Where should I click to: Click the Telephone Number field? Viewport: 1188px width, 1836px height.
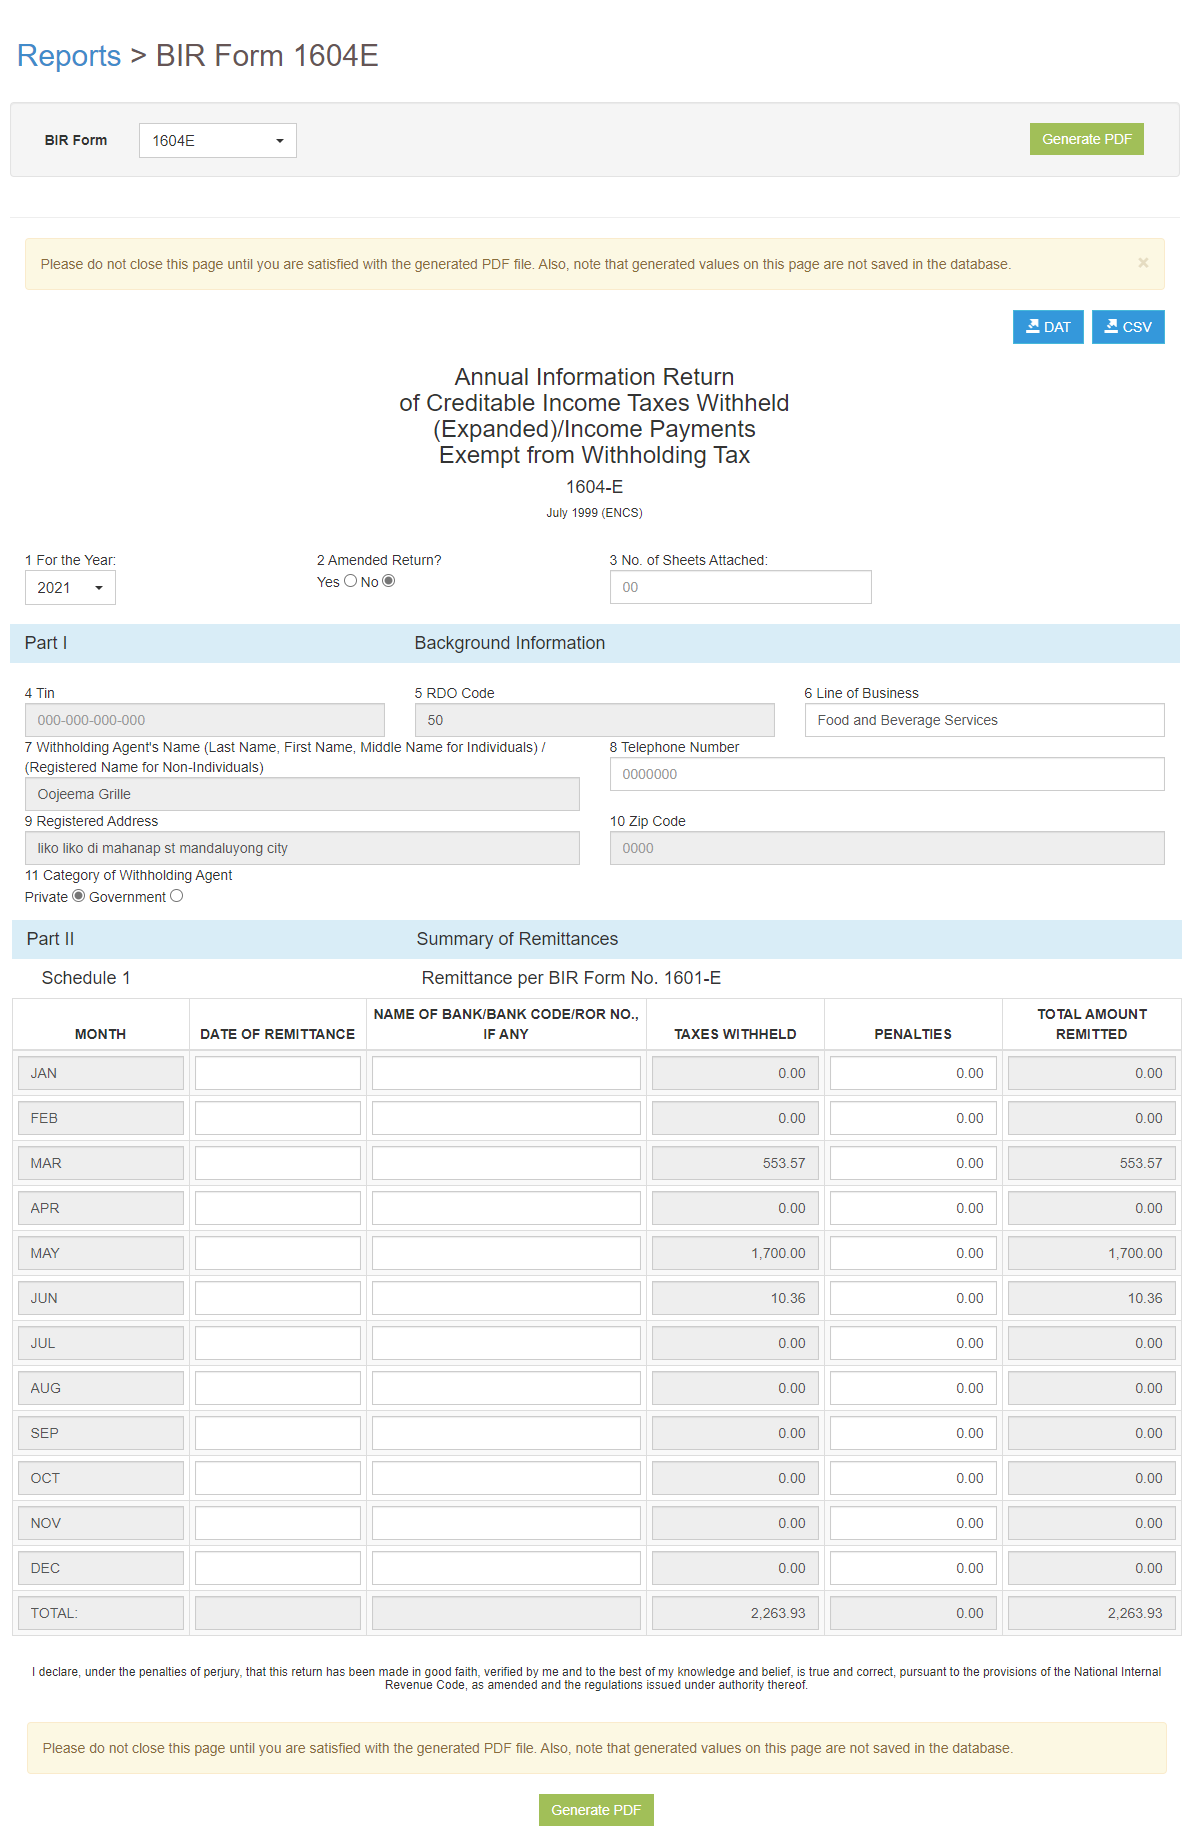886,774
